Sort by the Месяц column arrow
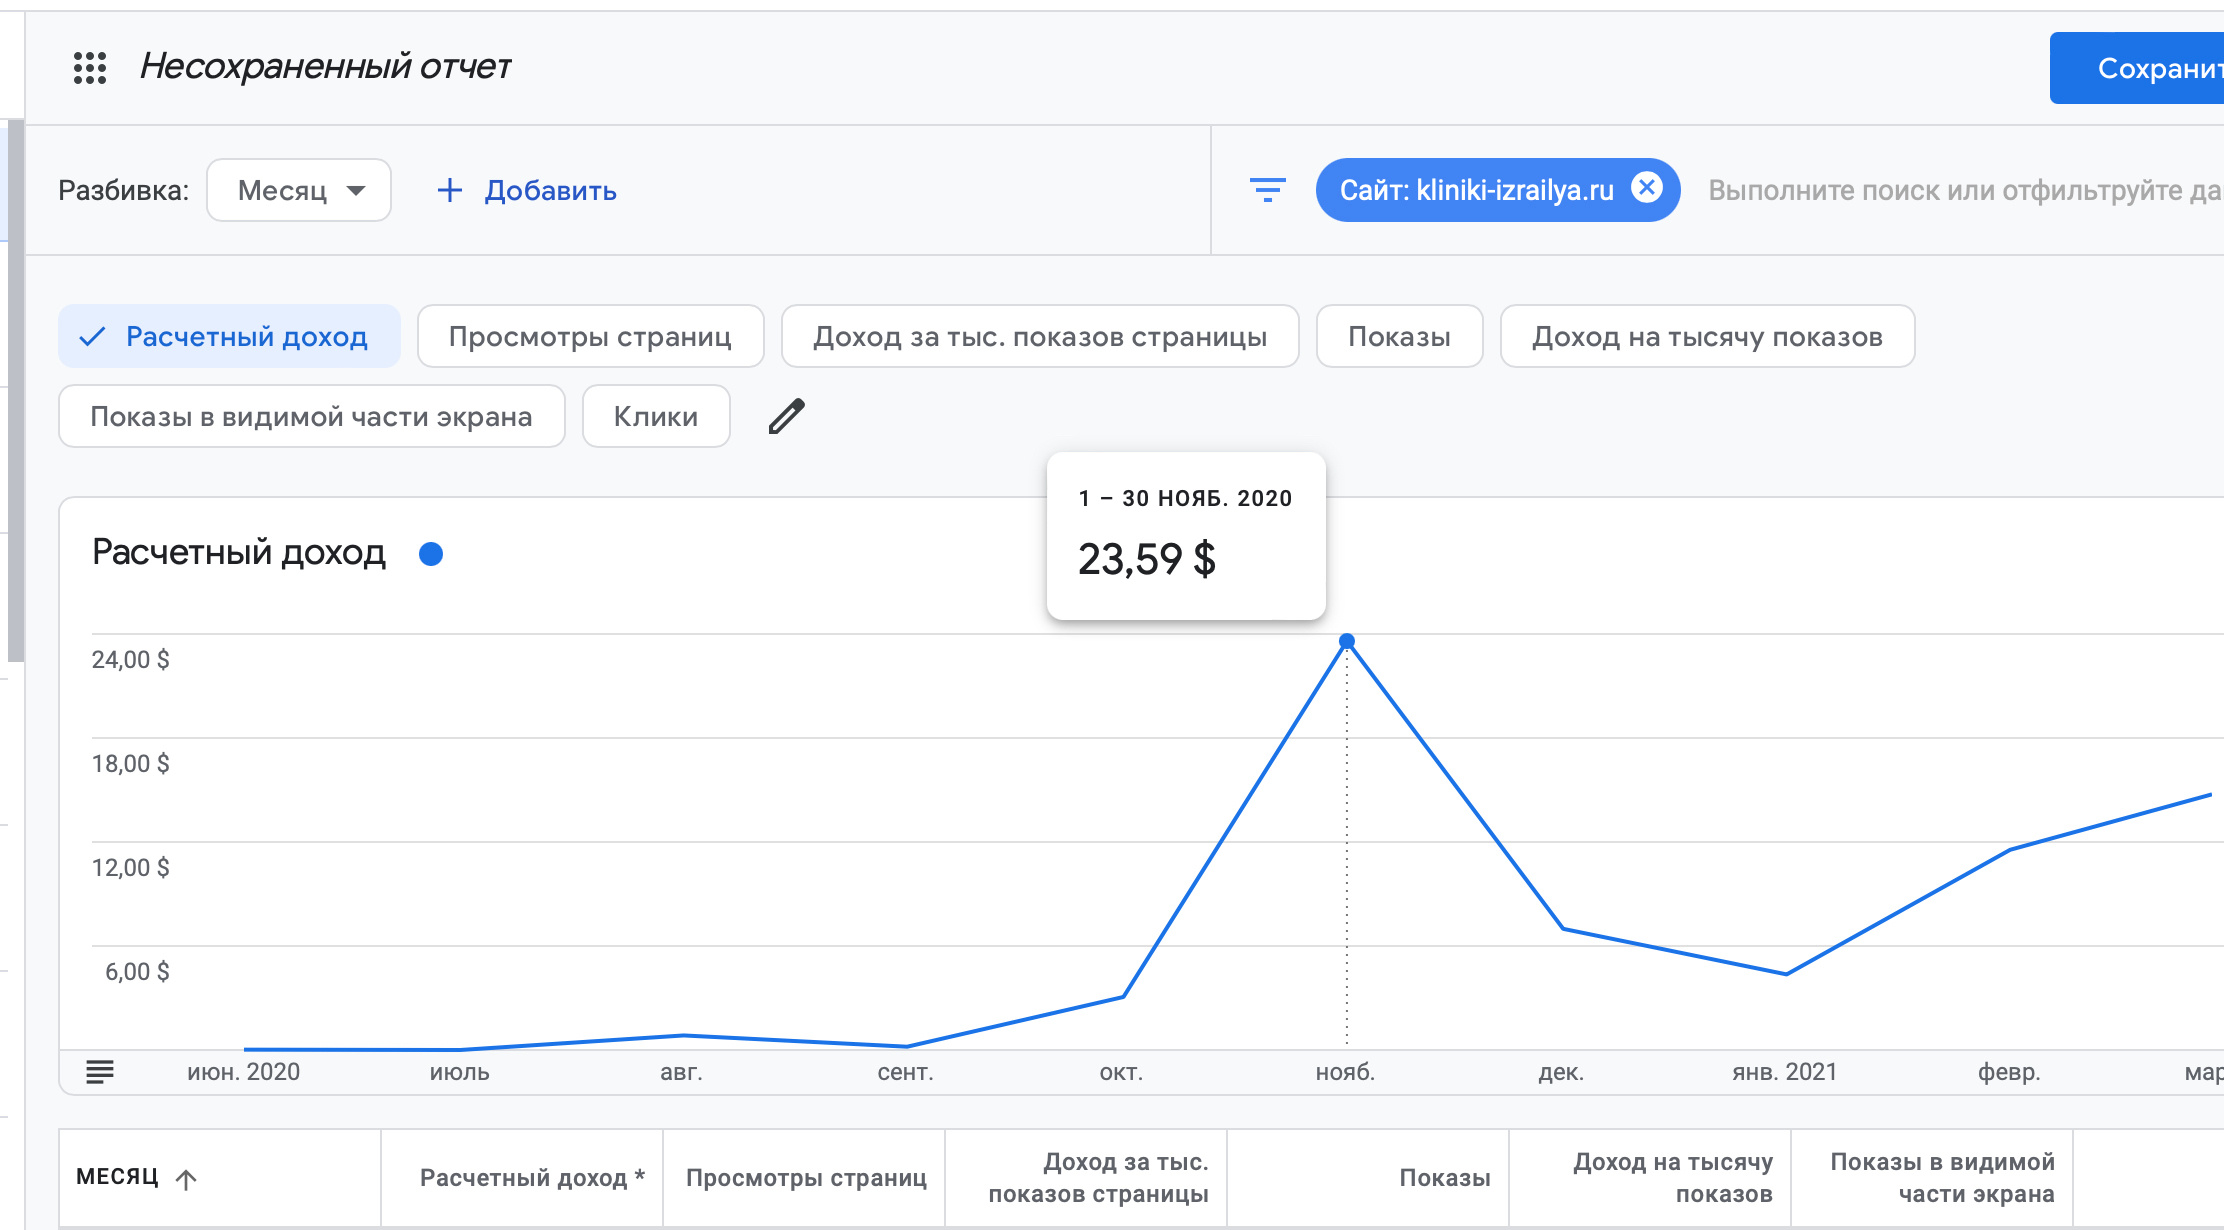Viewport: 2224px width, 1230px height. (x=186, y=1179)
